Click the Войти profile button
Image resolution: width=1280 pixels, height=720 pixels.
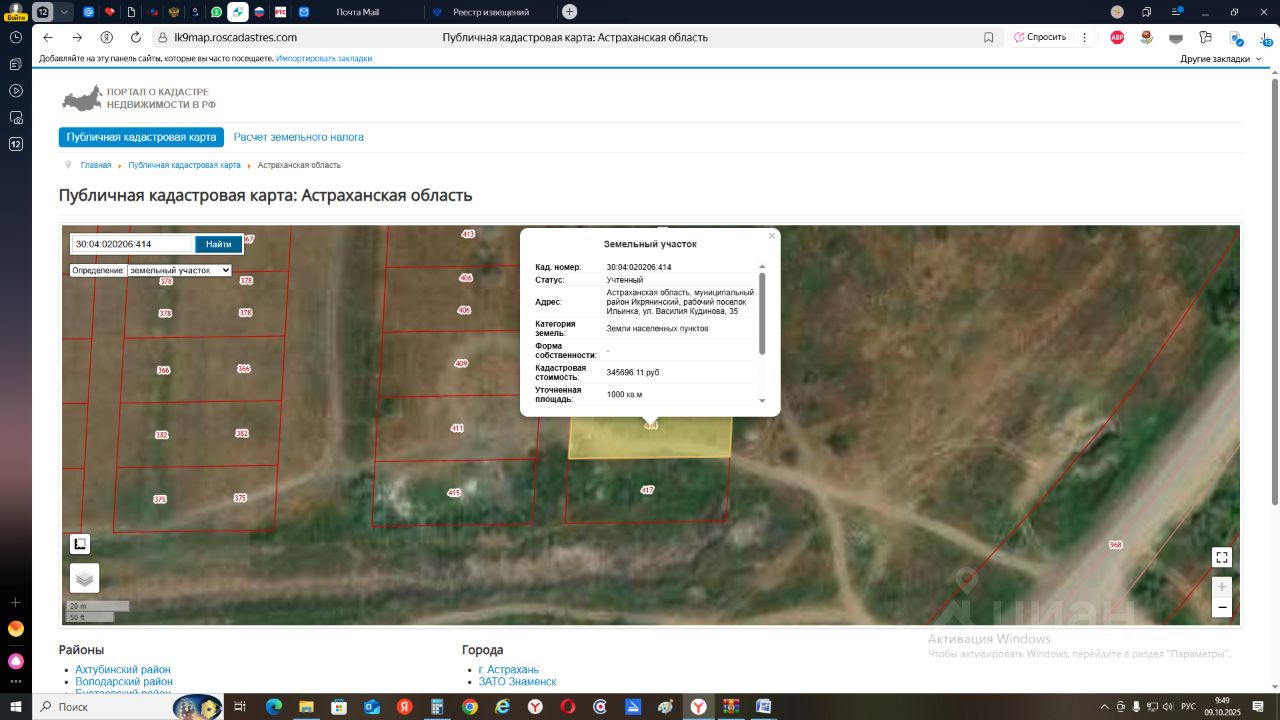[15, 12]
